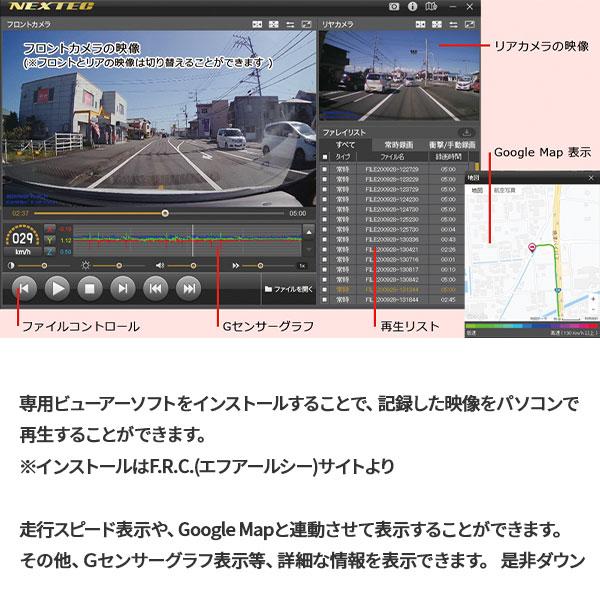
Task: Click the G-sensor graph cursor line
Action: pos(192,240)
